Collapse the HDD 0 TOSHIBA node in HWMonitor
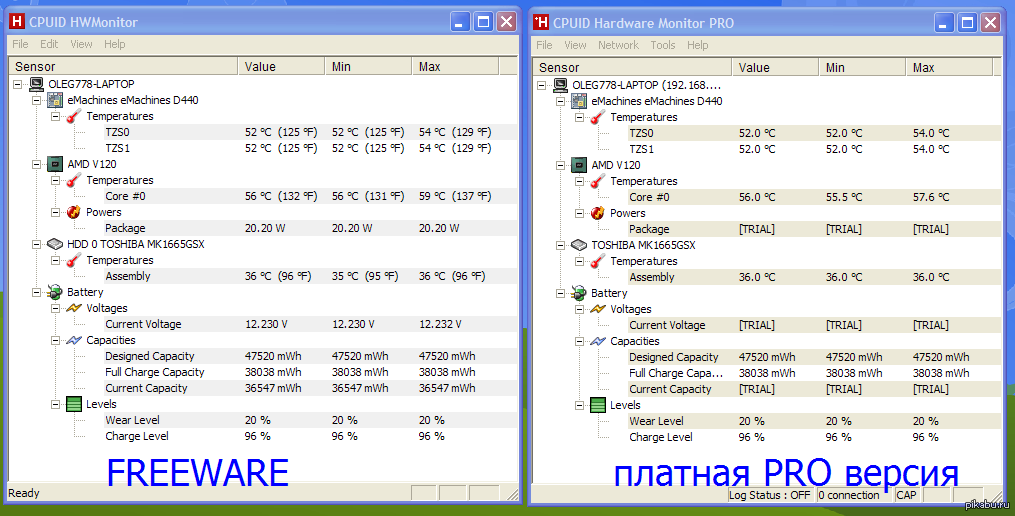 point(36,244)
